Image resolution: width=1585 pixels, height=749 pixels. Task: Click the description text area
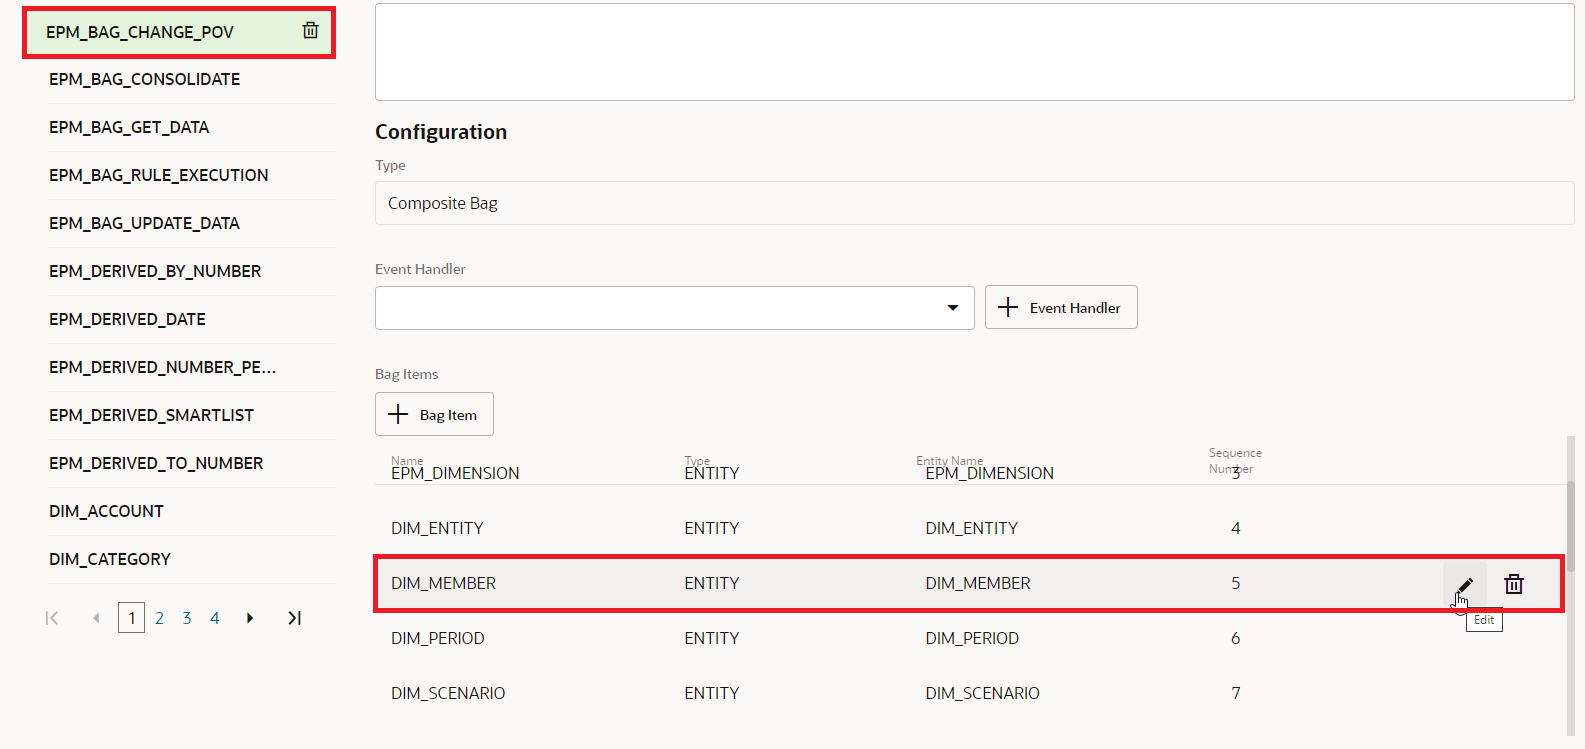tap(974, 52)
